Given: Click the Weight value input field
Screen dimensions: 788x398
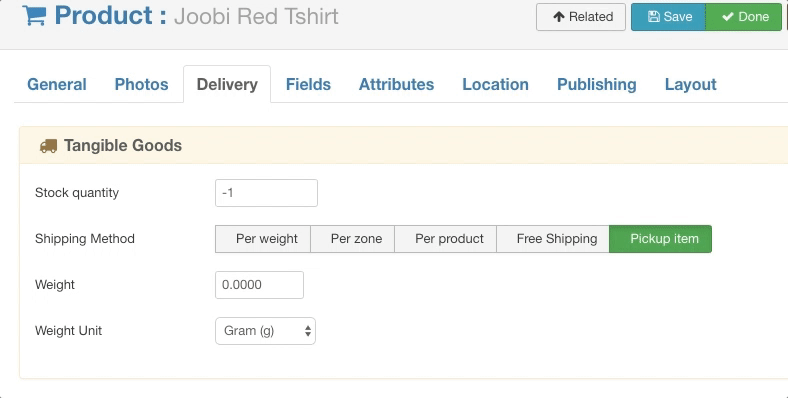Looking at the screenshot, I should (259, 285).
